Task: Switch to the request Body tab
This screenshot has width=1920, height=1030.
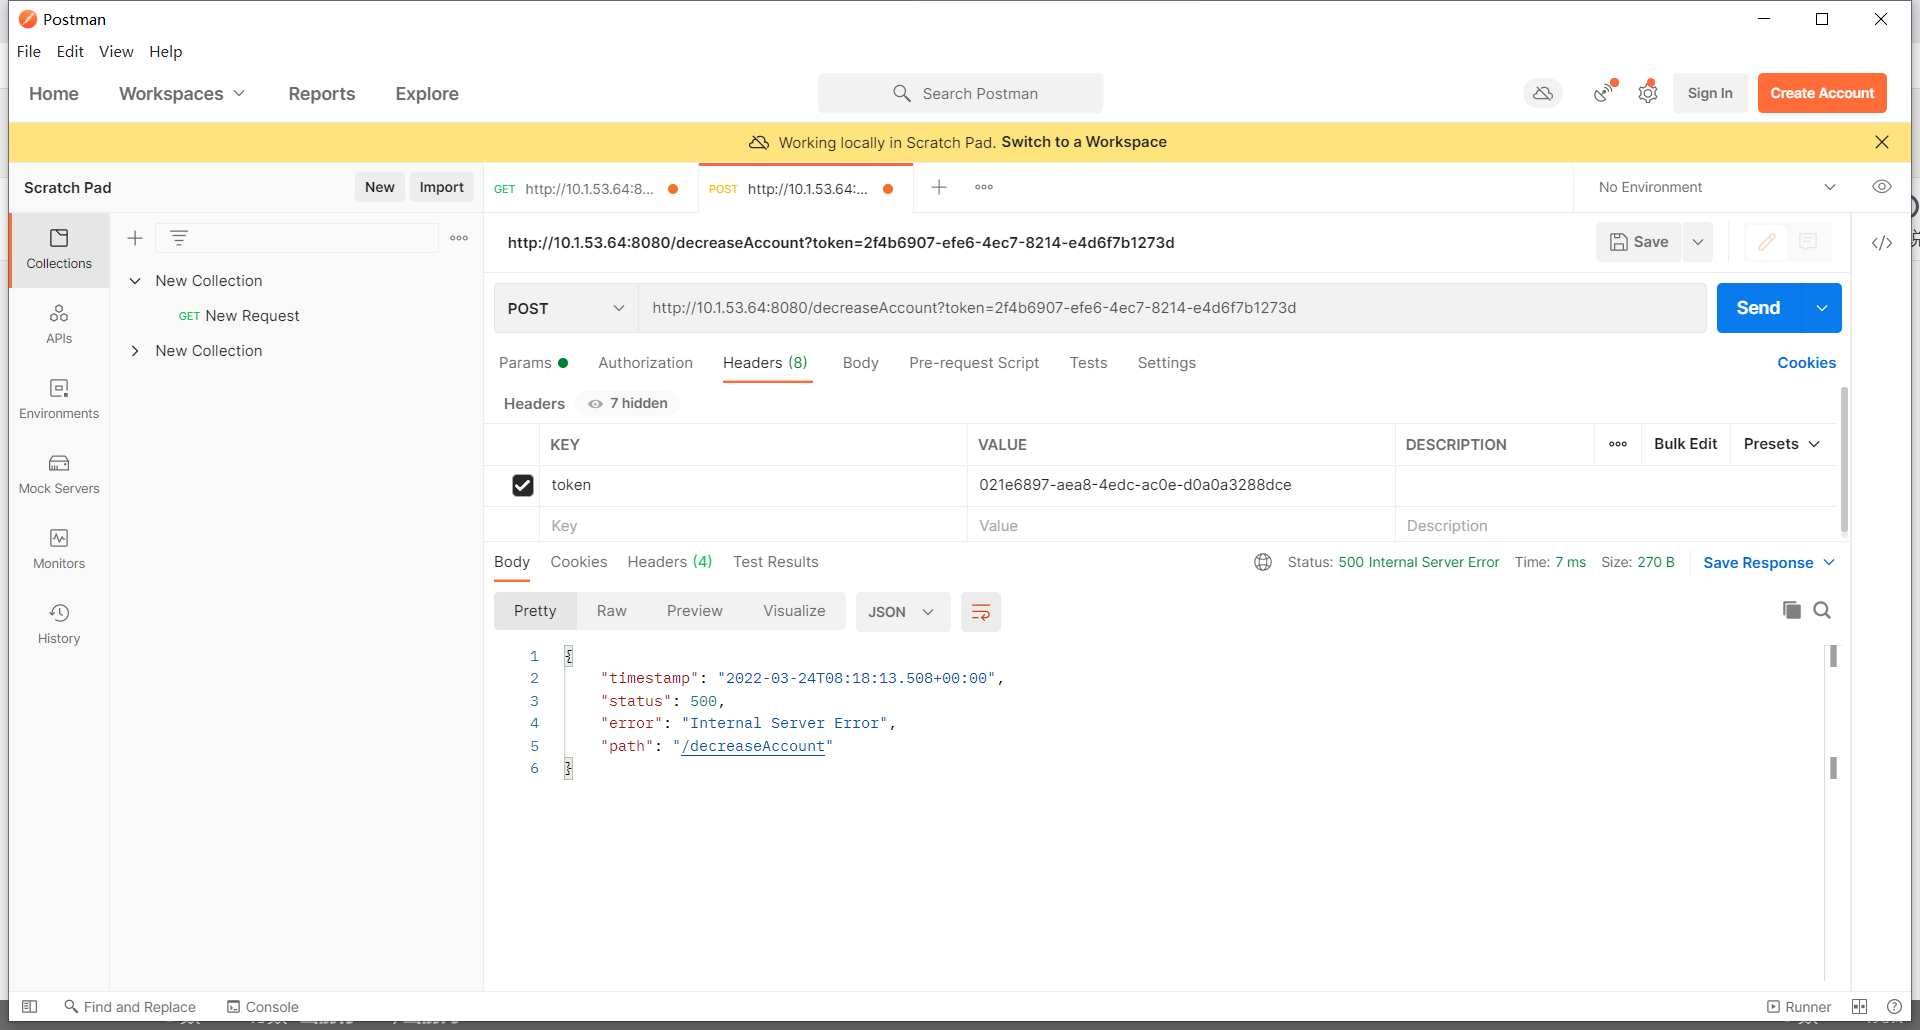Action: [x=860, y=363]
